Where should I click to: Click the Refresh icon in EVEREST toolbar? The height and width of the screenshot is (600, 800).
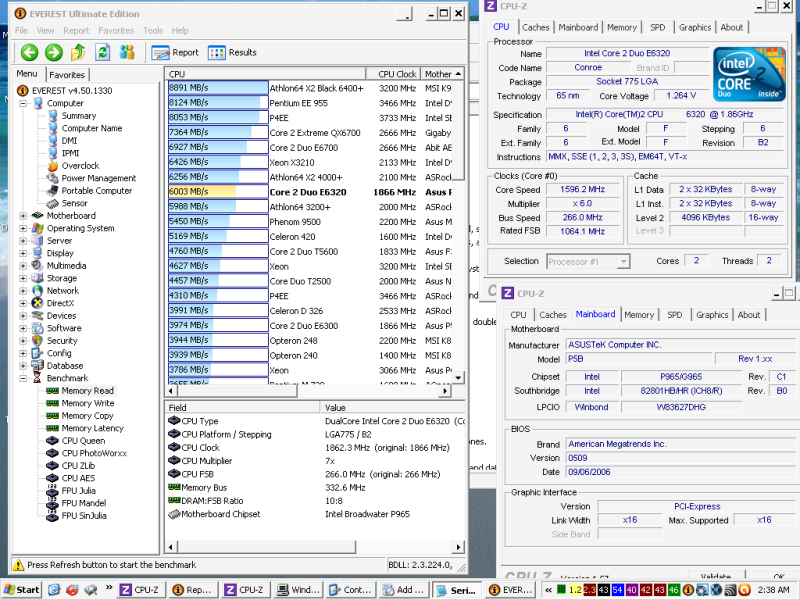point(103,52)
